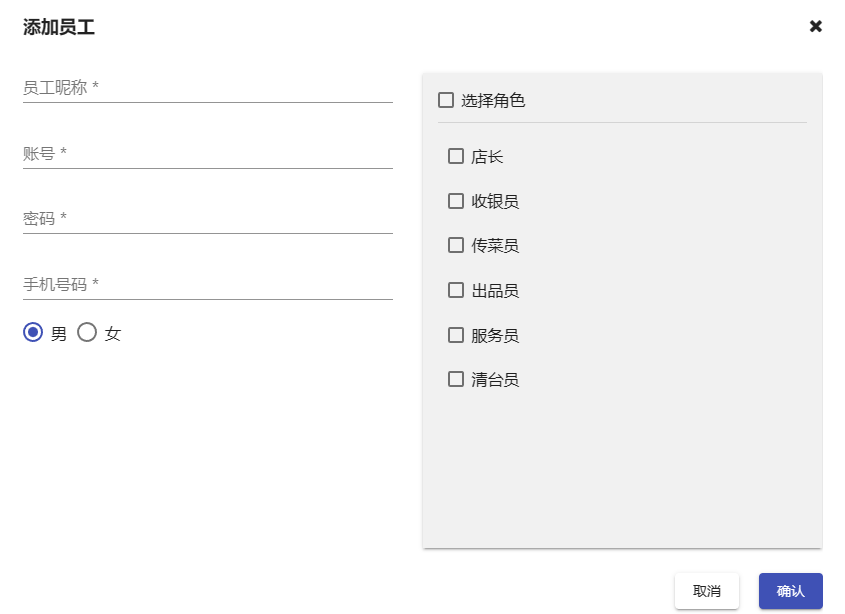Close the dialog with the X icon
Viewport: 845px width, 614px height.
[x=816, y=26]
